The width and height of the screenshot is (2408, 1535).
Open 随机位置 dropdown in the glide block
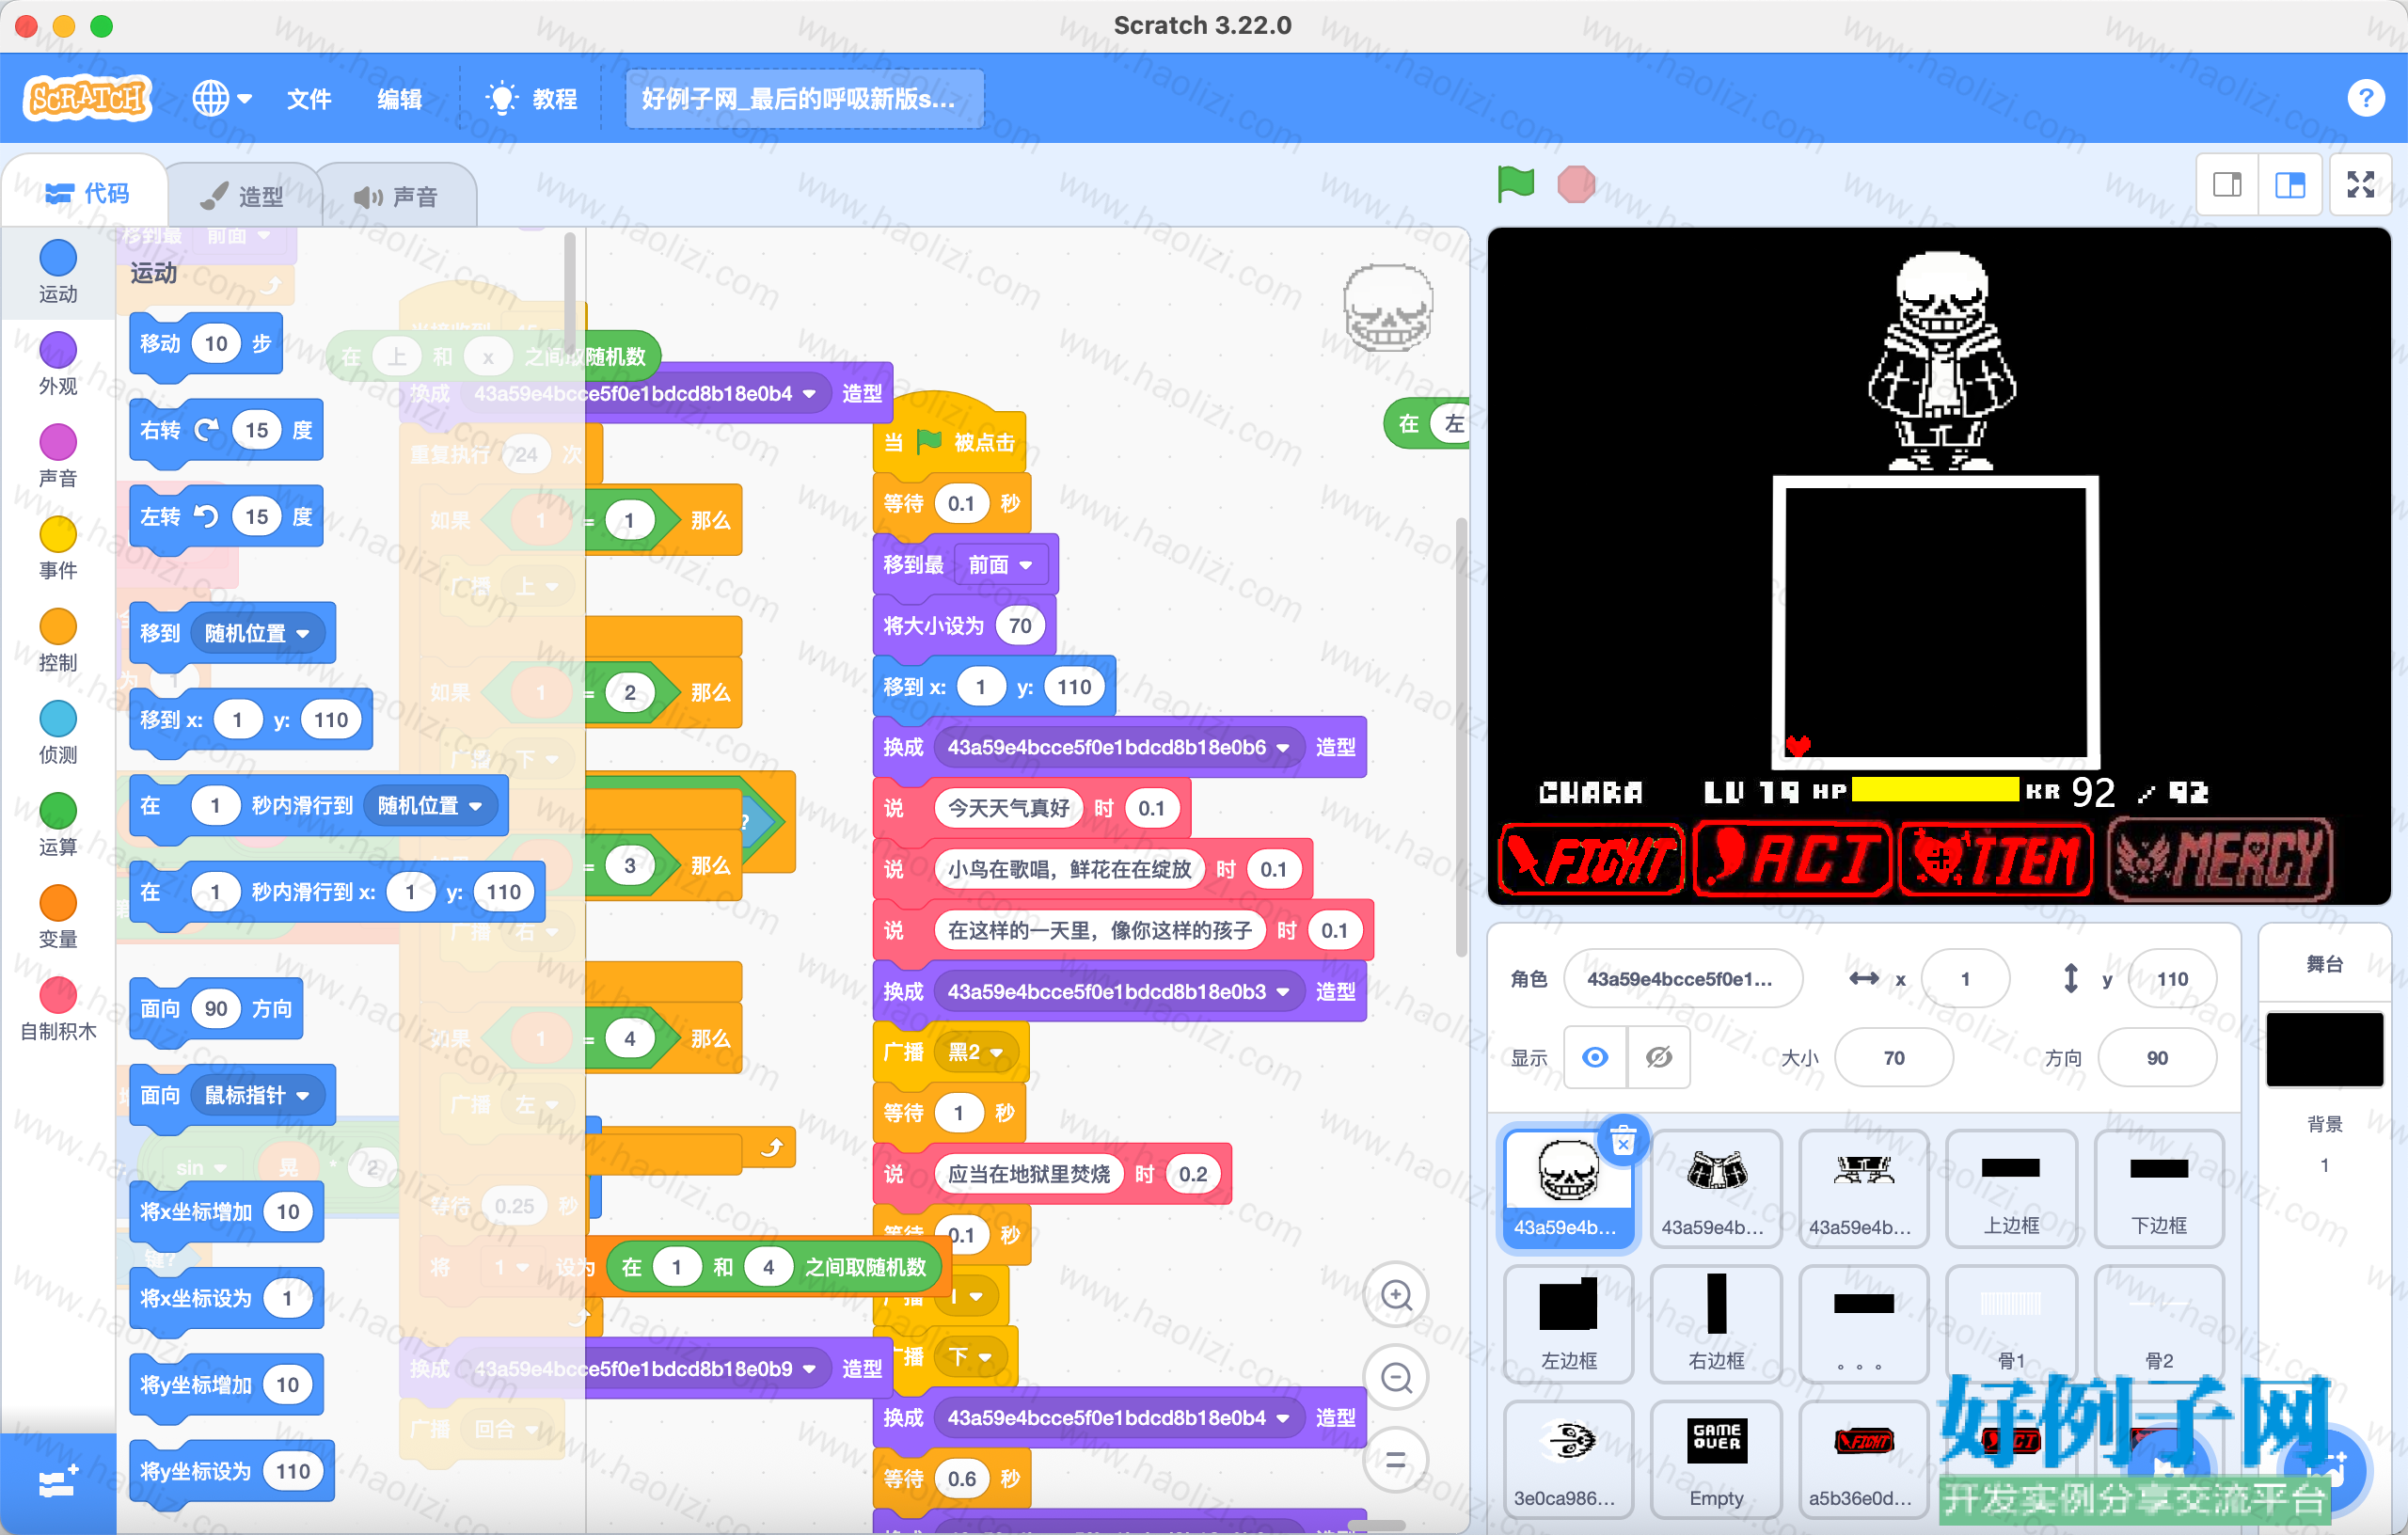[430, 806]
